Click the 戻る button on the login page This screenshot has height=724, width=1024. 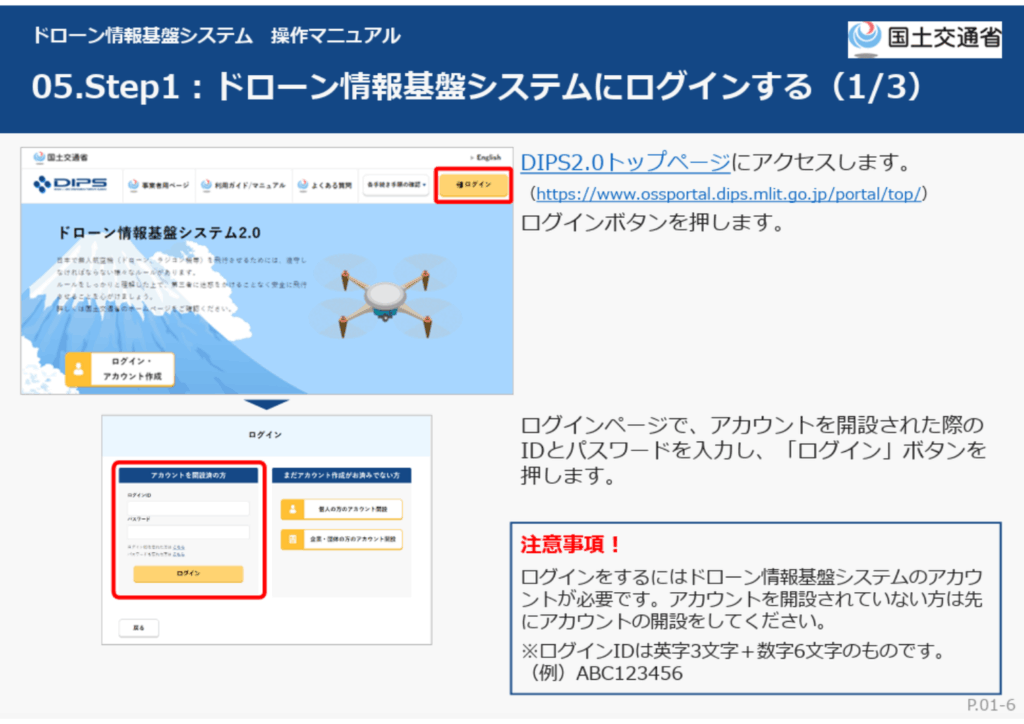pos(139,628)
